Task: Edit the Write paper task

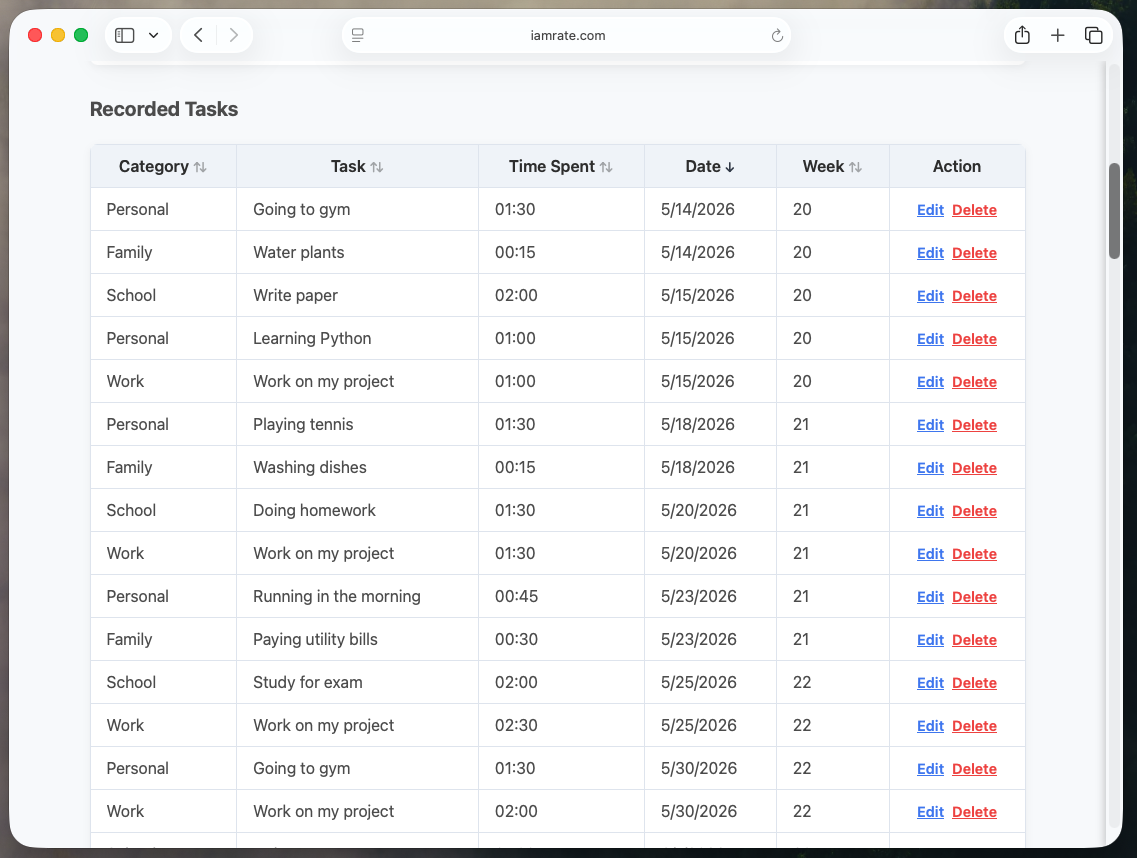Action: (930, 296)
